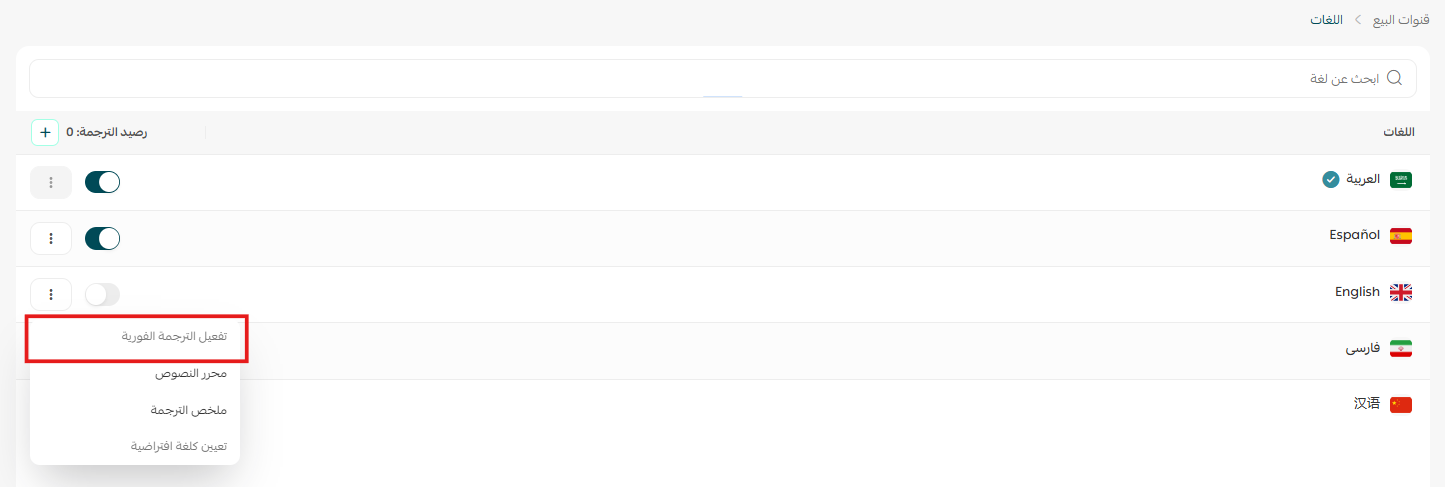
Task: Click the verified checkmark next to العربية
Action: (x=1330, y=180)
